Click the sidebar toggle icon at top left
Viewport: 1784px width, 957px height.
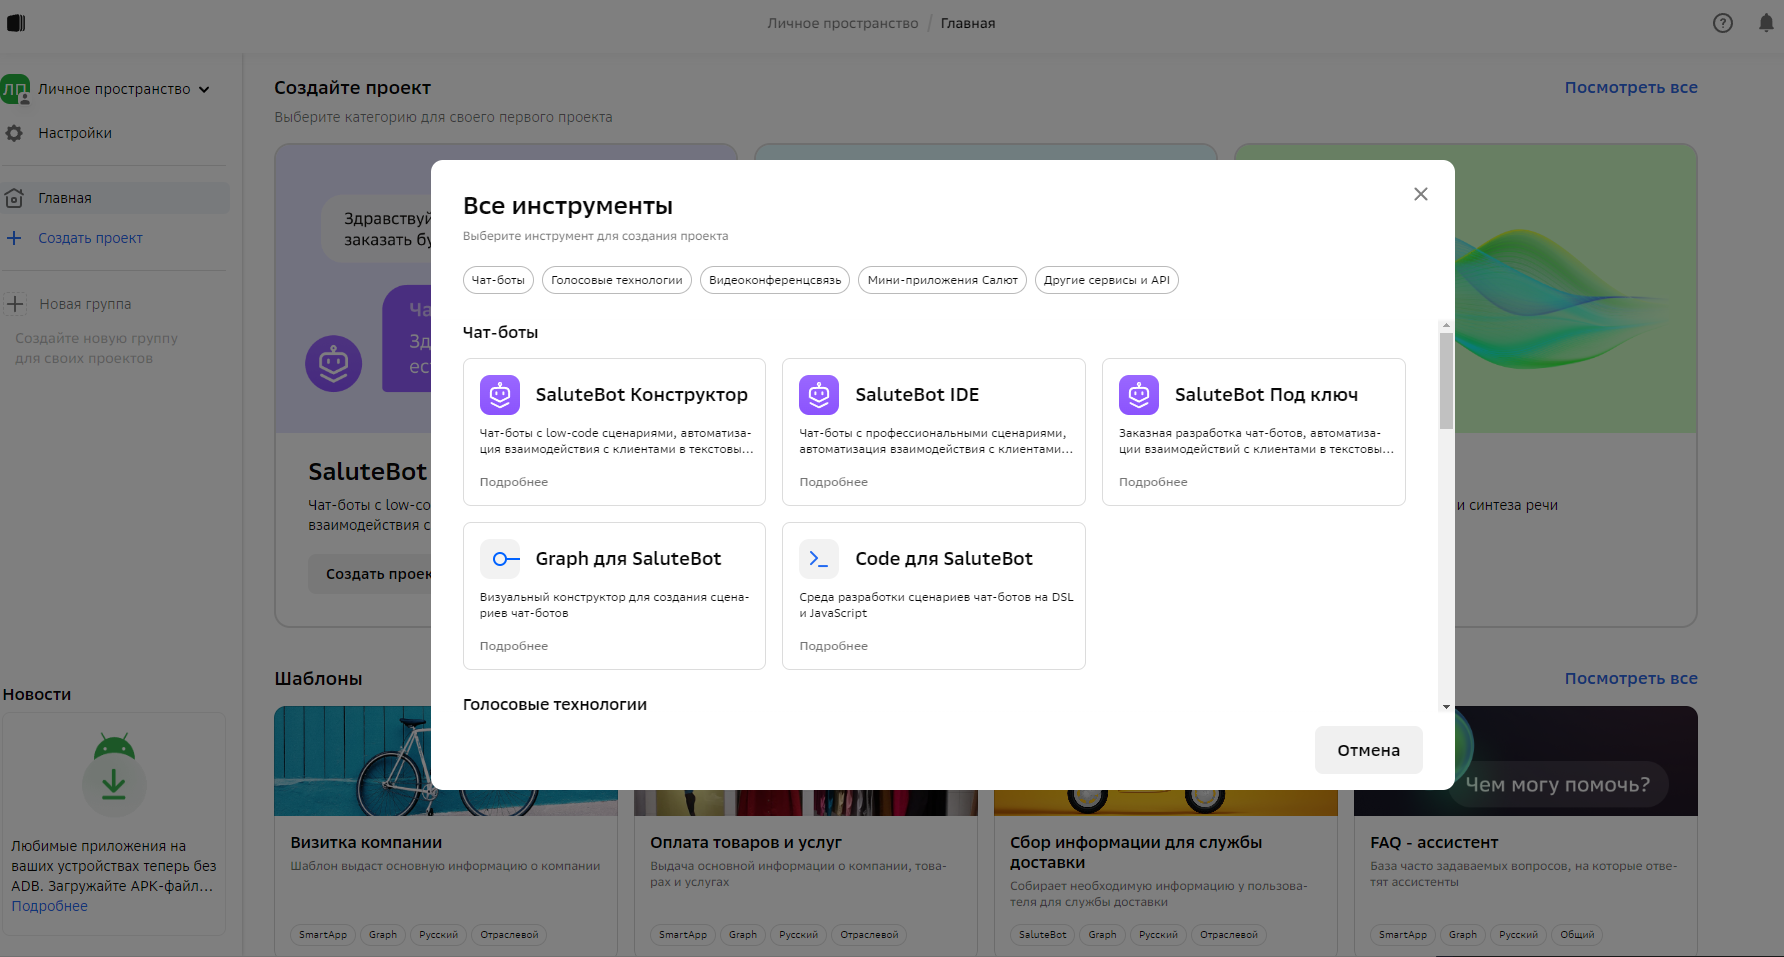click(16, 23)
